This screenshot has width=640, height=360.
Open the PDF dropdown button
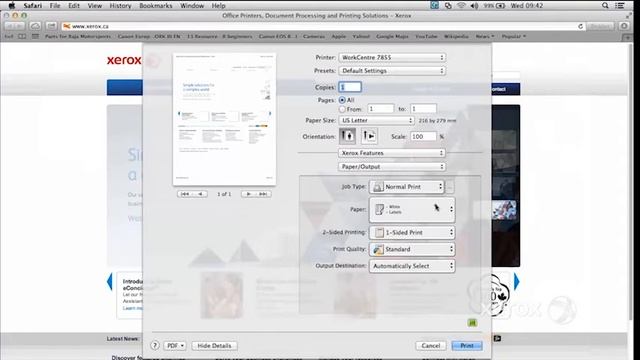pos(175,346)
